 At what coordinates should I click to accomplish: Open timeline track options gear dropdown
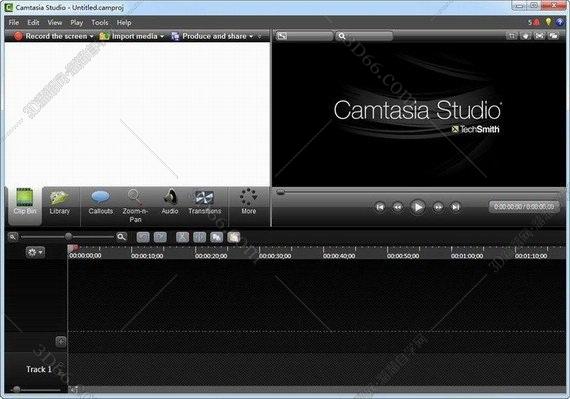[35, 252]
